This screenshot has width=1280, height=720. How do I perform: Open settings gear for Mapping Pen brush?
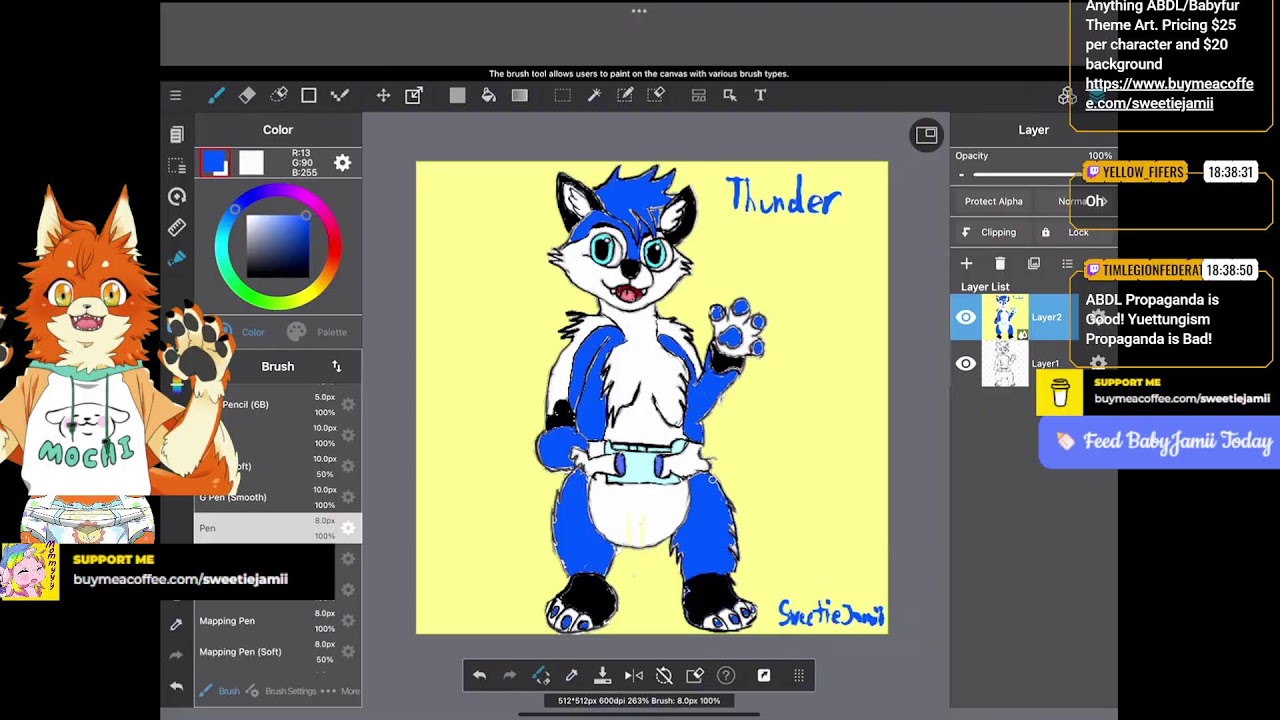click(348, 621)
